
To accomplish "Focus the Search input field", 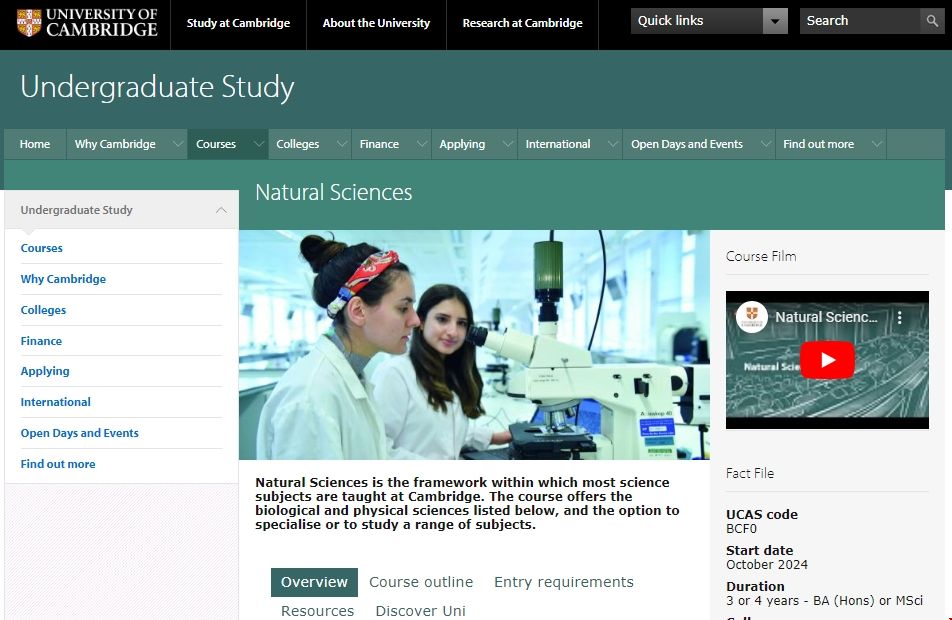I will [x=858, y=21].
